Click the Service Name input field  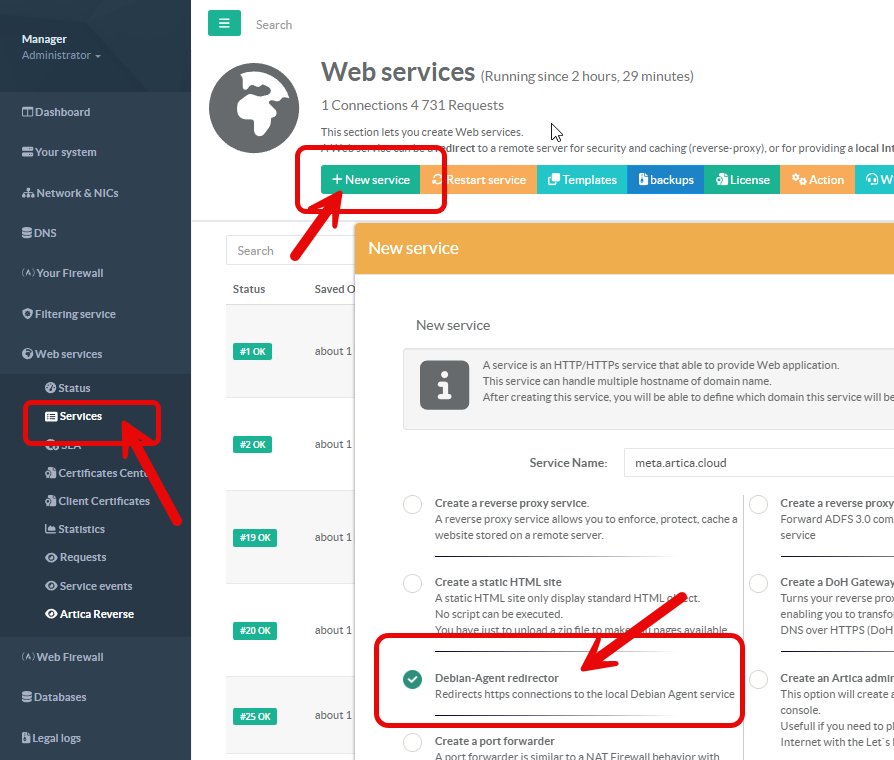(x=757, y=463)
